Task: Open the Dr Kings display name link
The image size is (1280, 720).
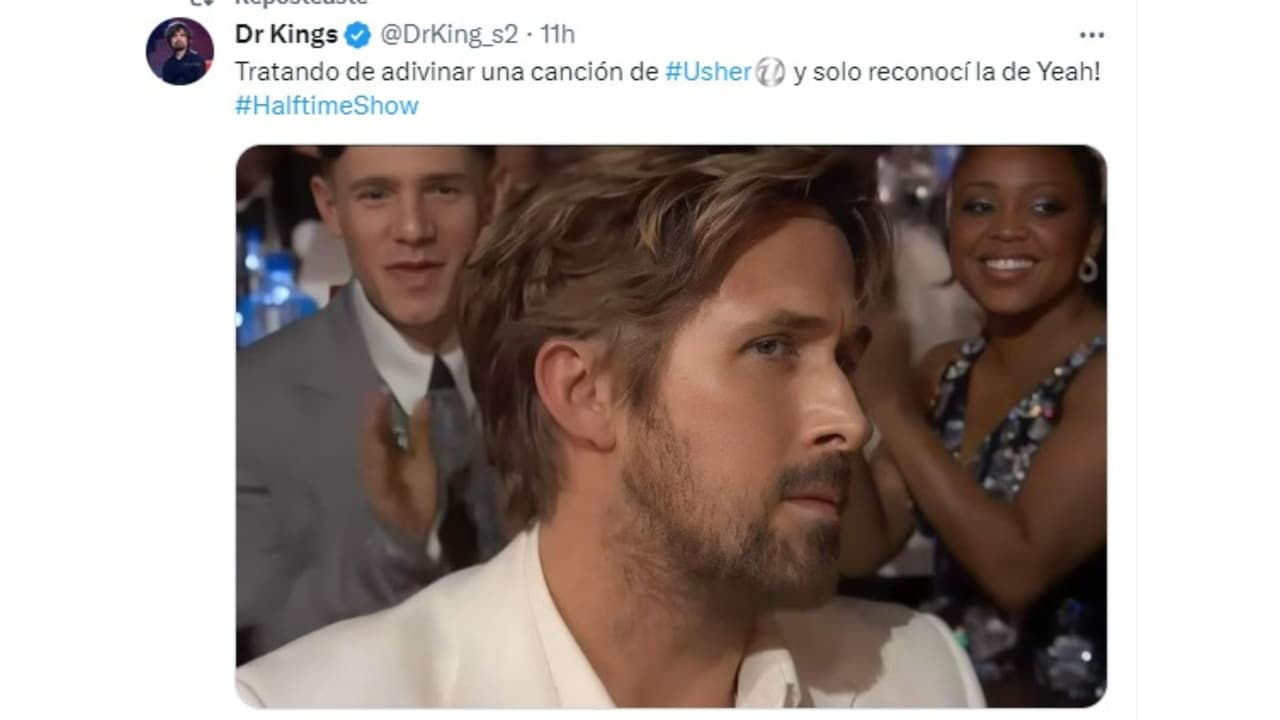Action: (286, 35)
